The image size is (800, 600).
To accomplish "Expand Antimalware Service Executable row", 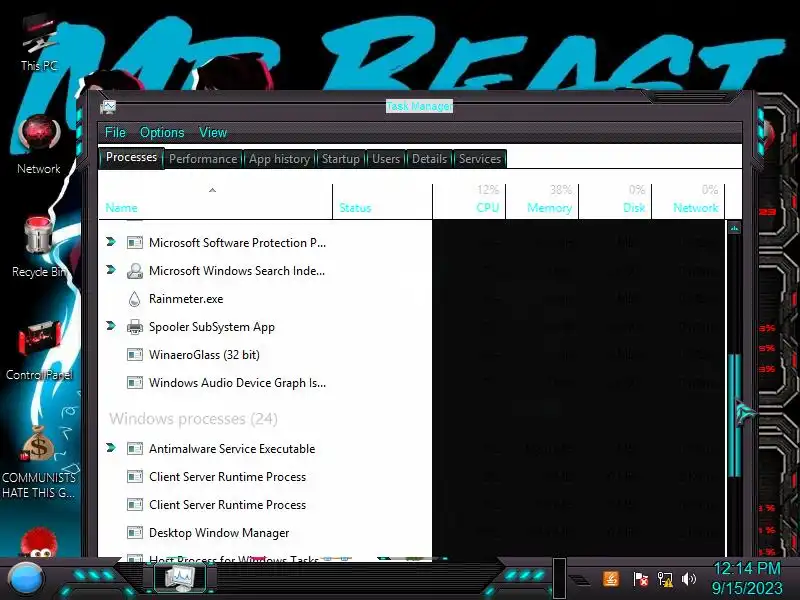I will pyautogui.click(x=111, y=447).
